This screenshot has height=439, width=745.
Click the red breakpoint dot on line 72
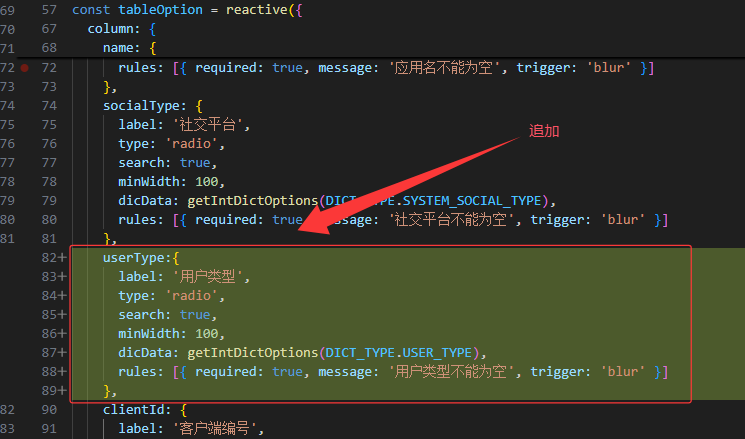coord(24,67)
